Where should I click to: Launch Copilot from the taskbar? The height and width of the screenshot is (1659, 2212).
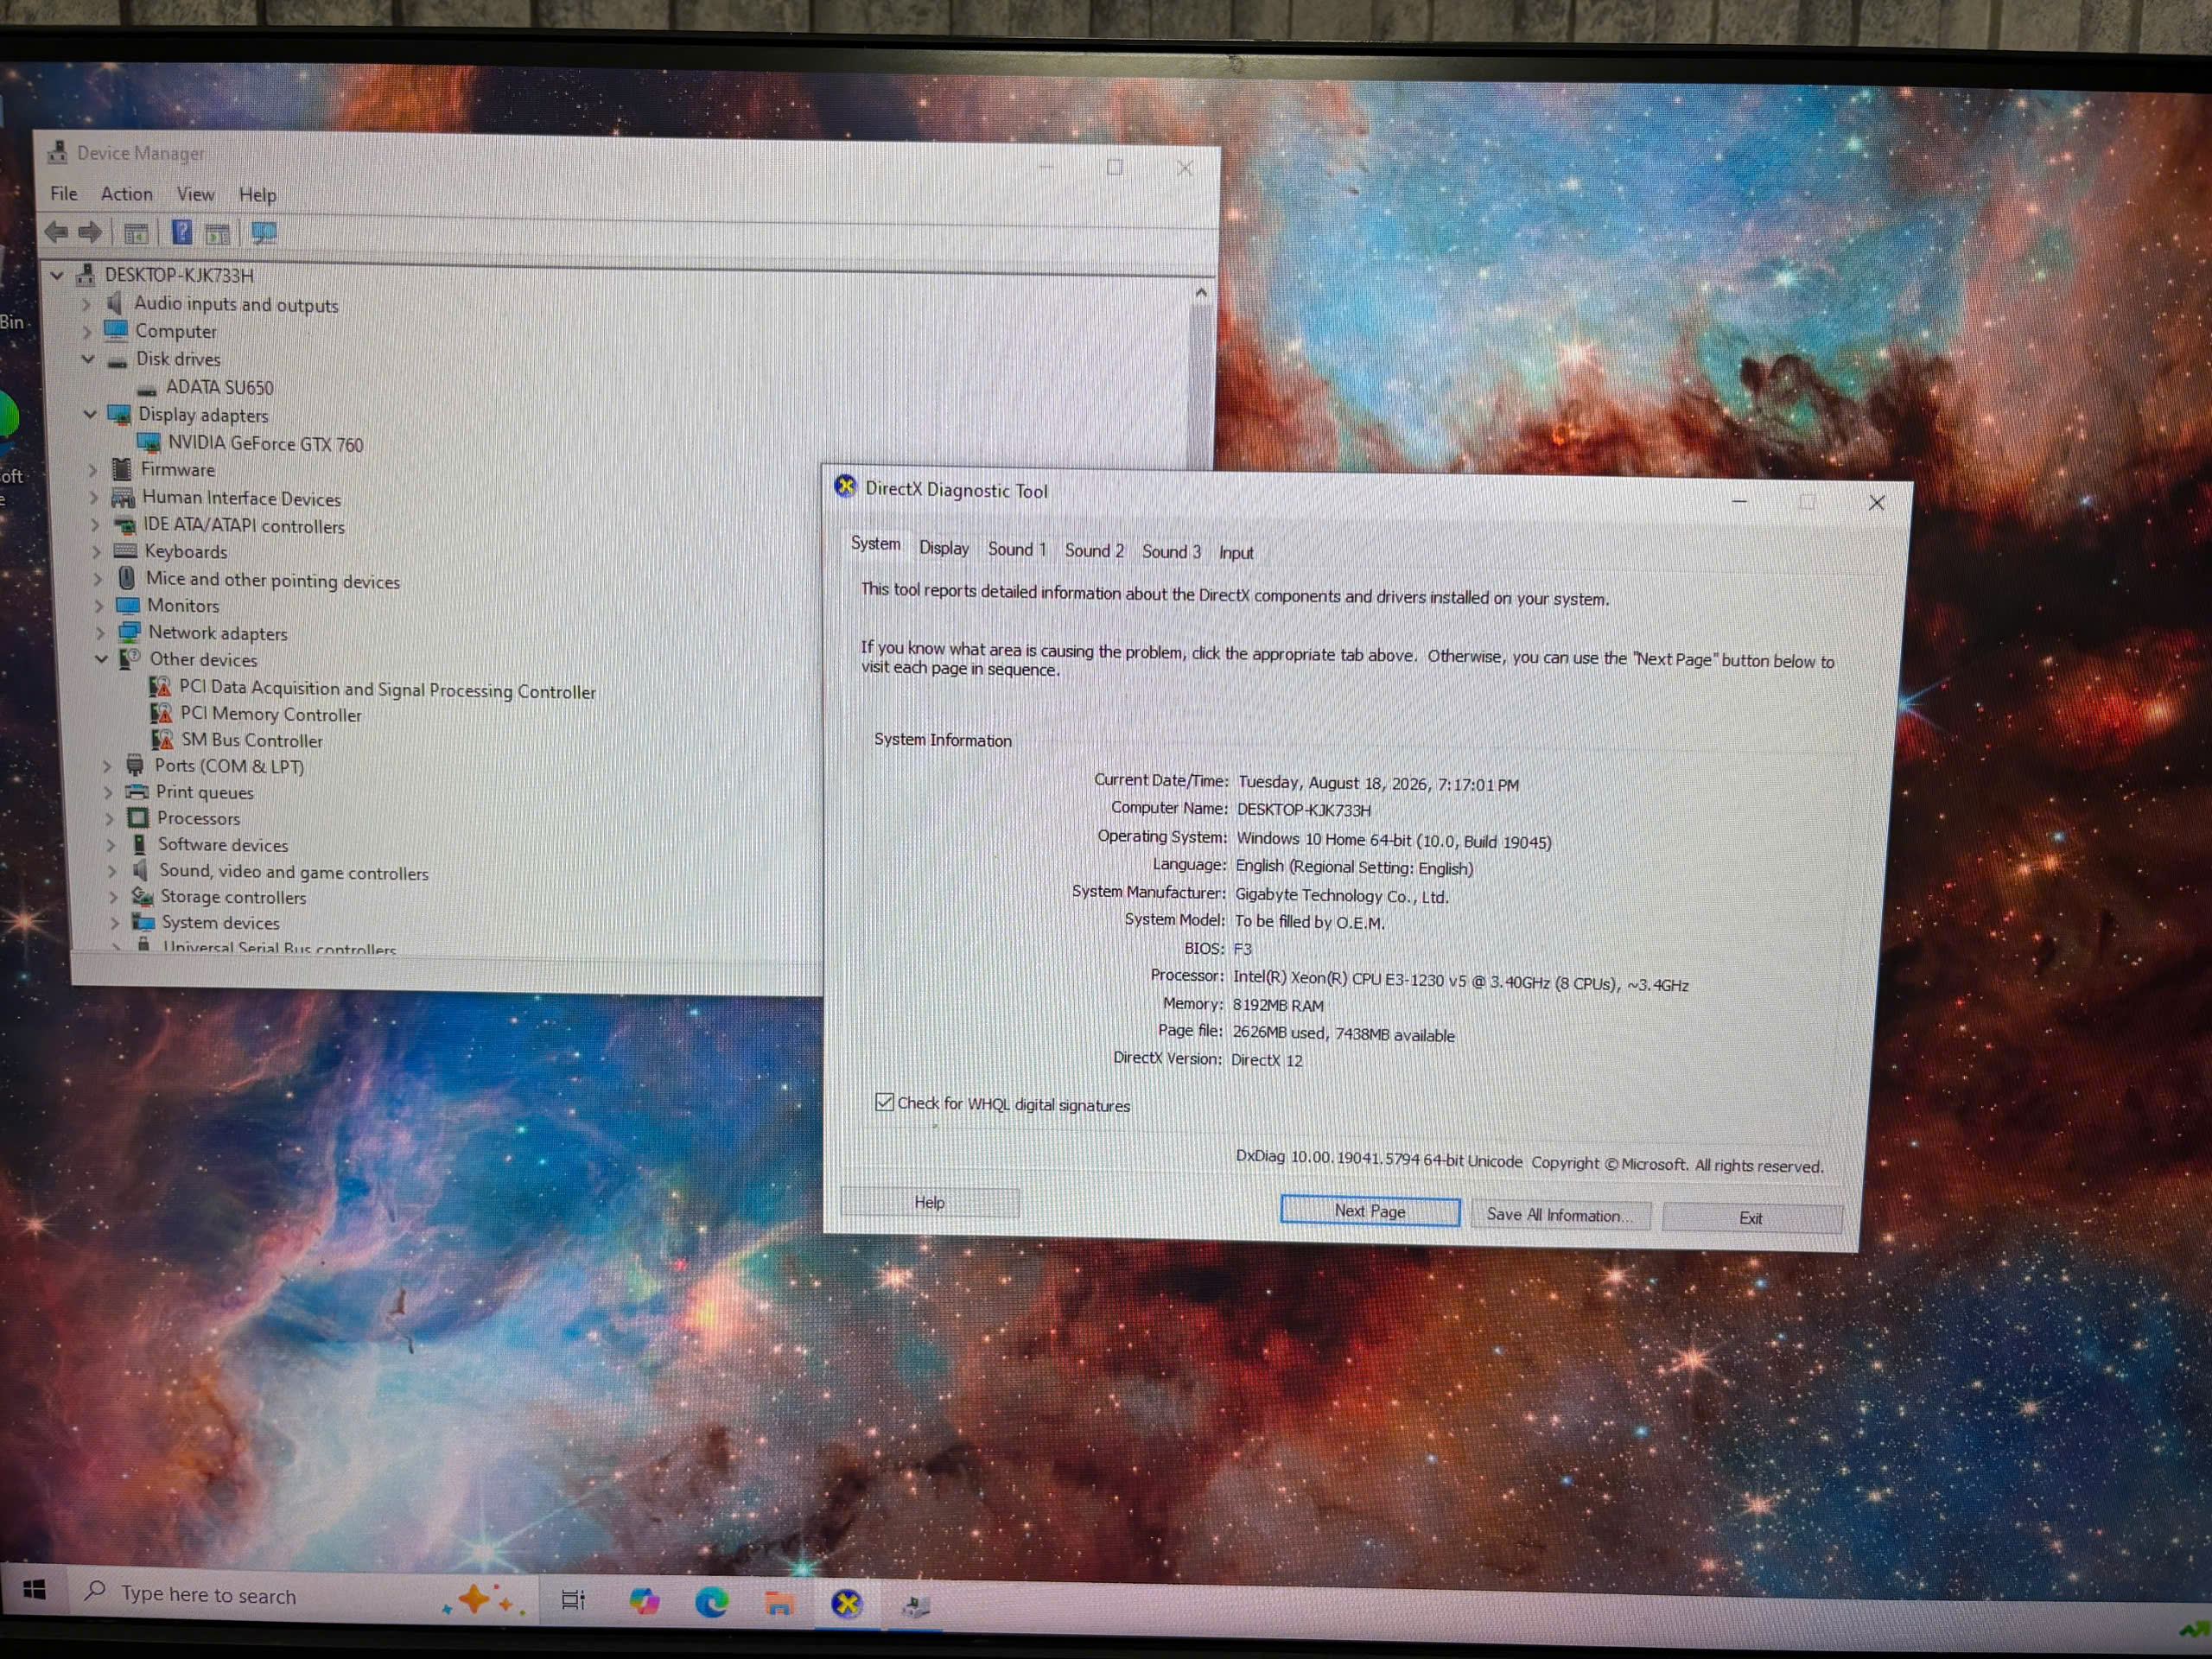coord(643,1601)
